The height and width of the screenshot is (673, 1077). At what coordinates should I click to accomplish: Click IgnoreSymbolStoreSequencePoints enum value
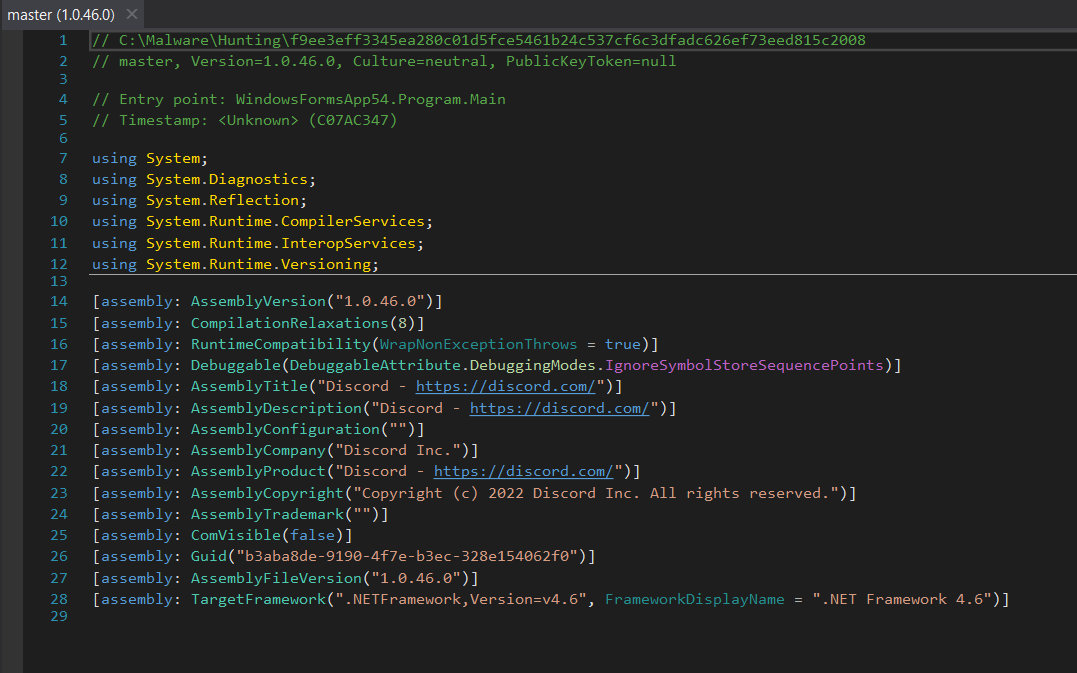click(744, 365)
